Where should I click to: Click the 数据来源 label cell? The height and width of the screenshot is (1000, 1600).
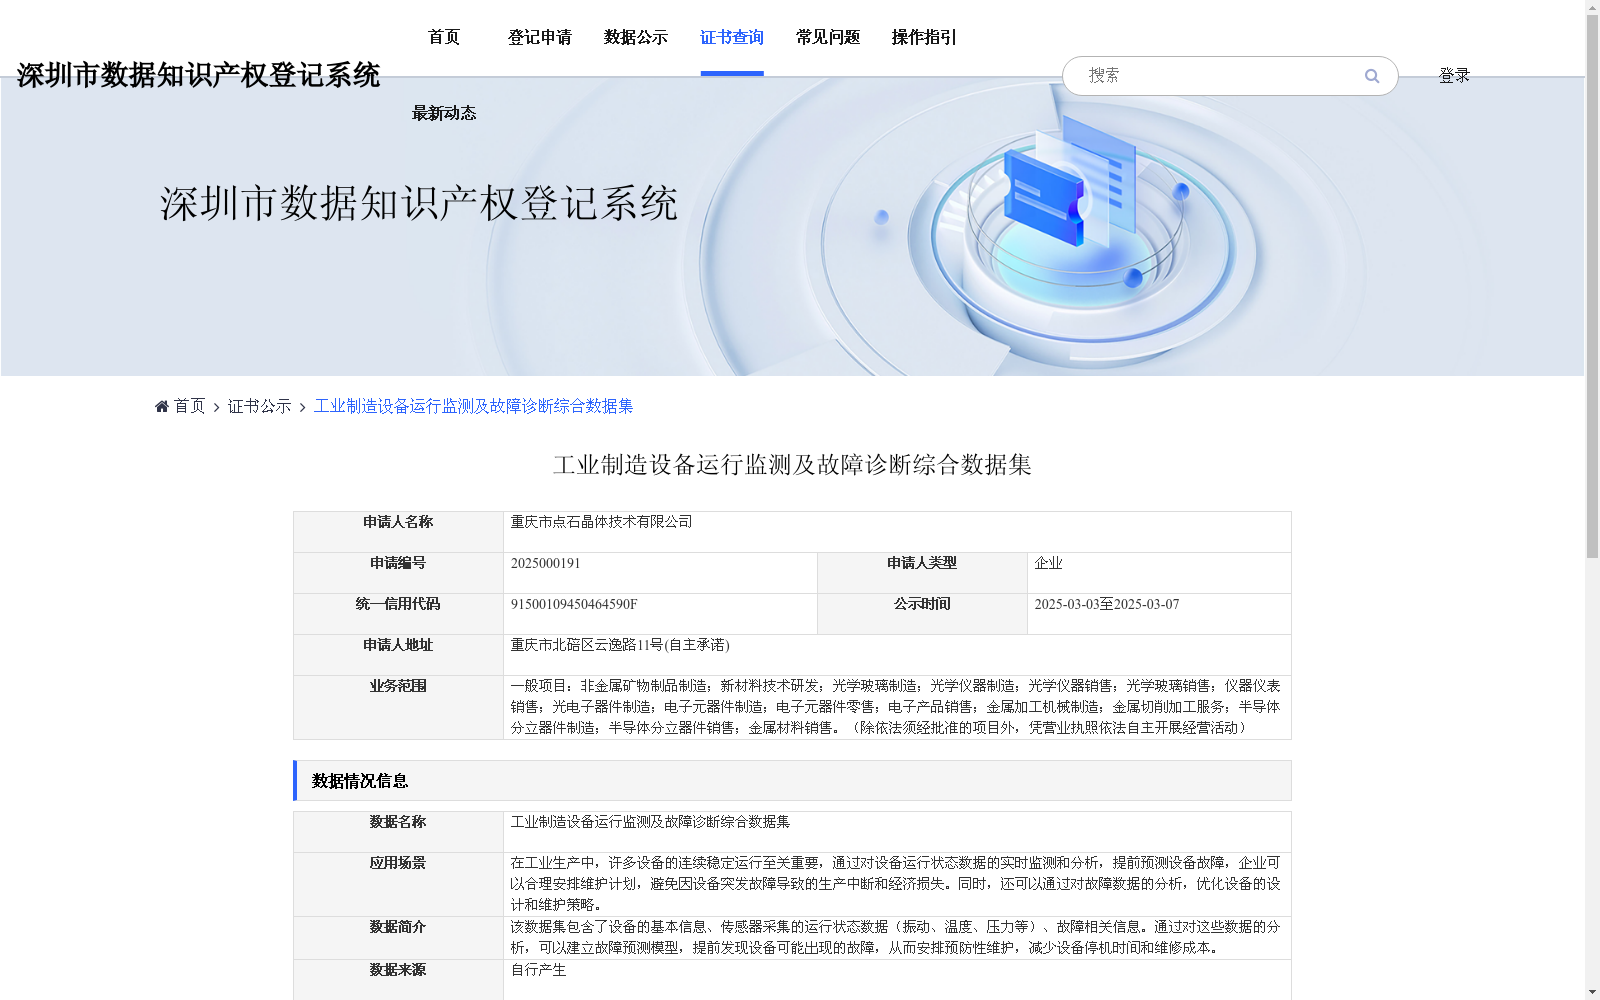(x=398, y=980)
